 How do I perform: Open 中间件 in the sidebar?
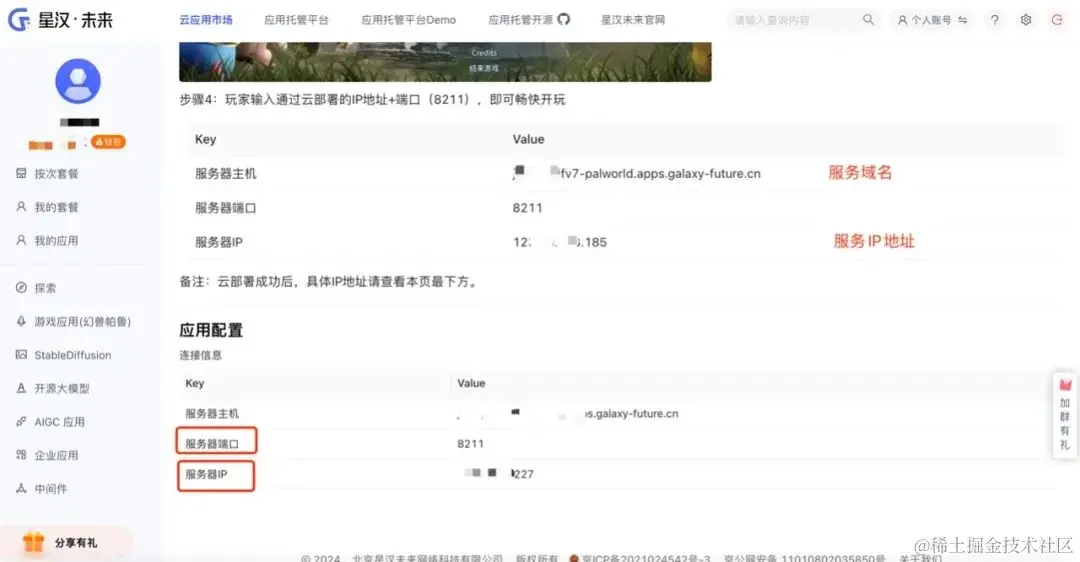coord(51,489)
